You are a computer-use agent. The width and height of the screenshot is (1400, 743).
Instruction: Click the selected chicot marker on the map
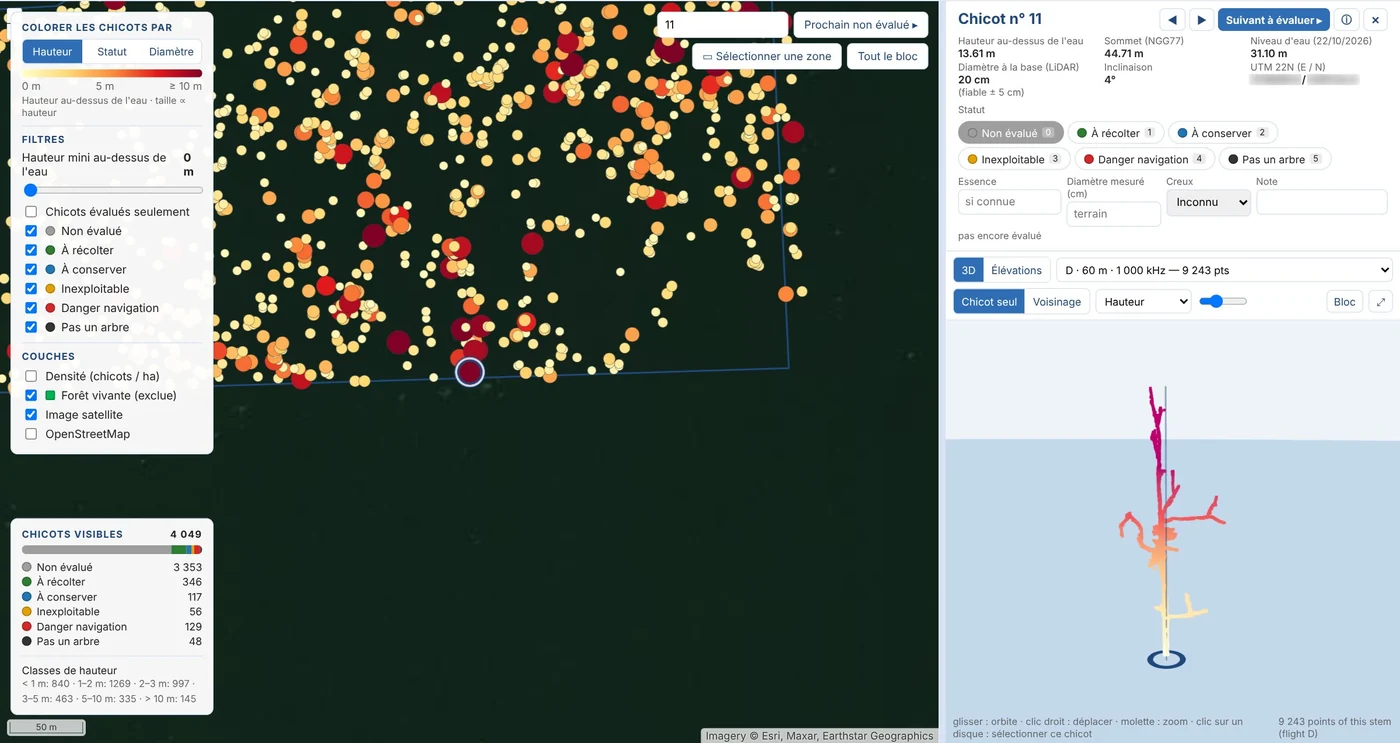pos(469,372)
